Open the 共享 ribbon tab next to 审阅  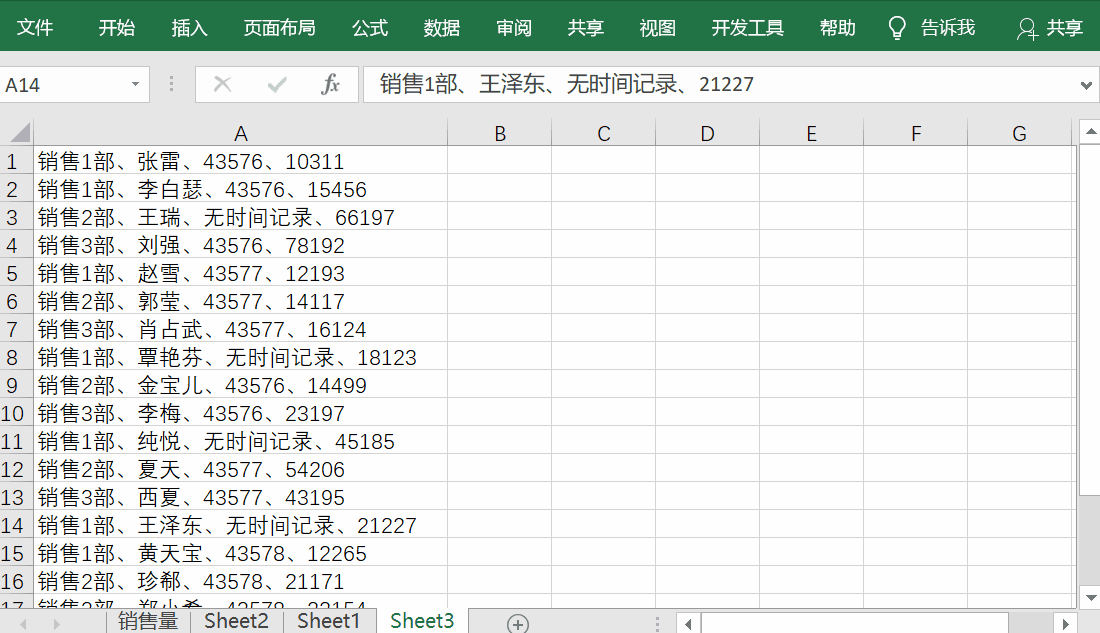point(585,27)
